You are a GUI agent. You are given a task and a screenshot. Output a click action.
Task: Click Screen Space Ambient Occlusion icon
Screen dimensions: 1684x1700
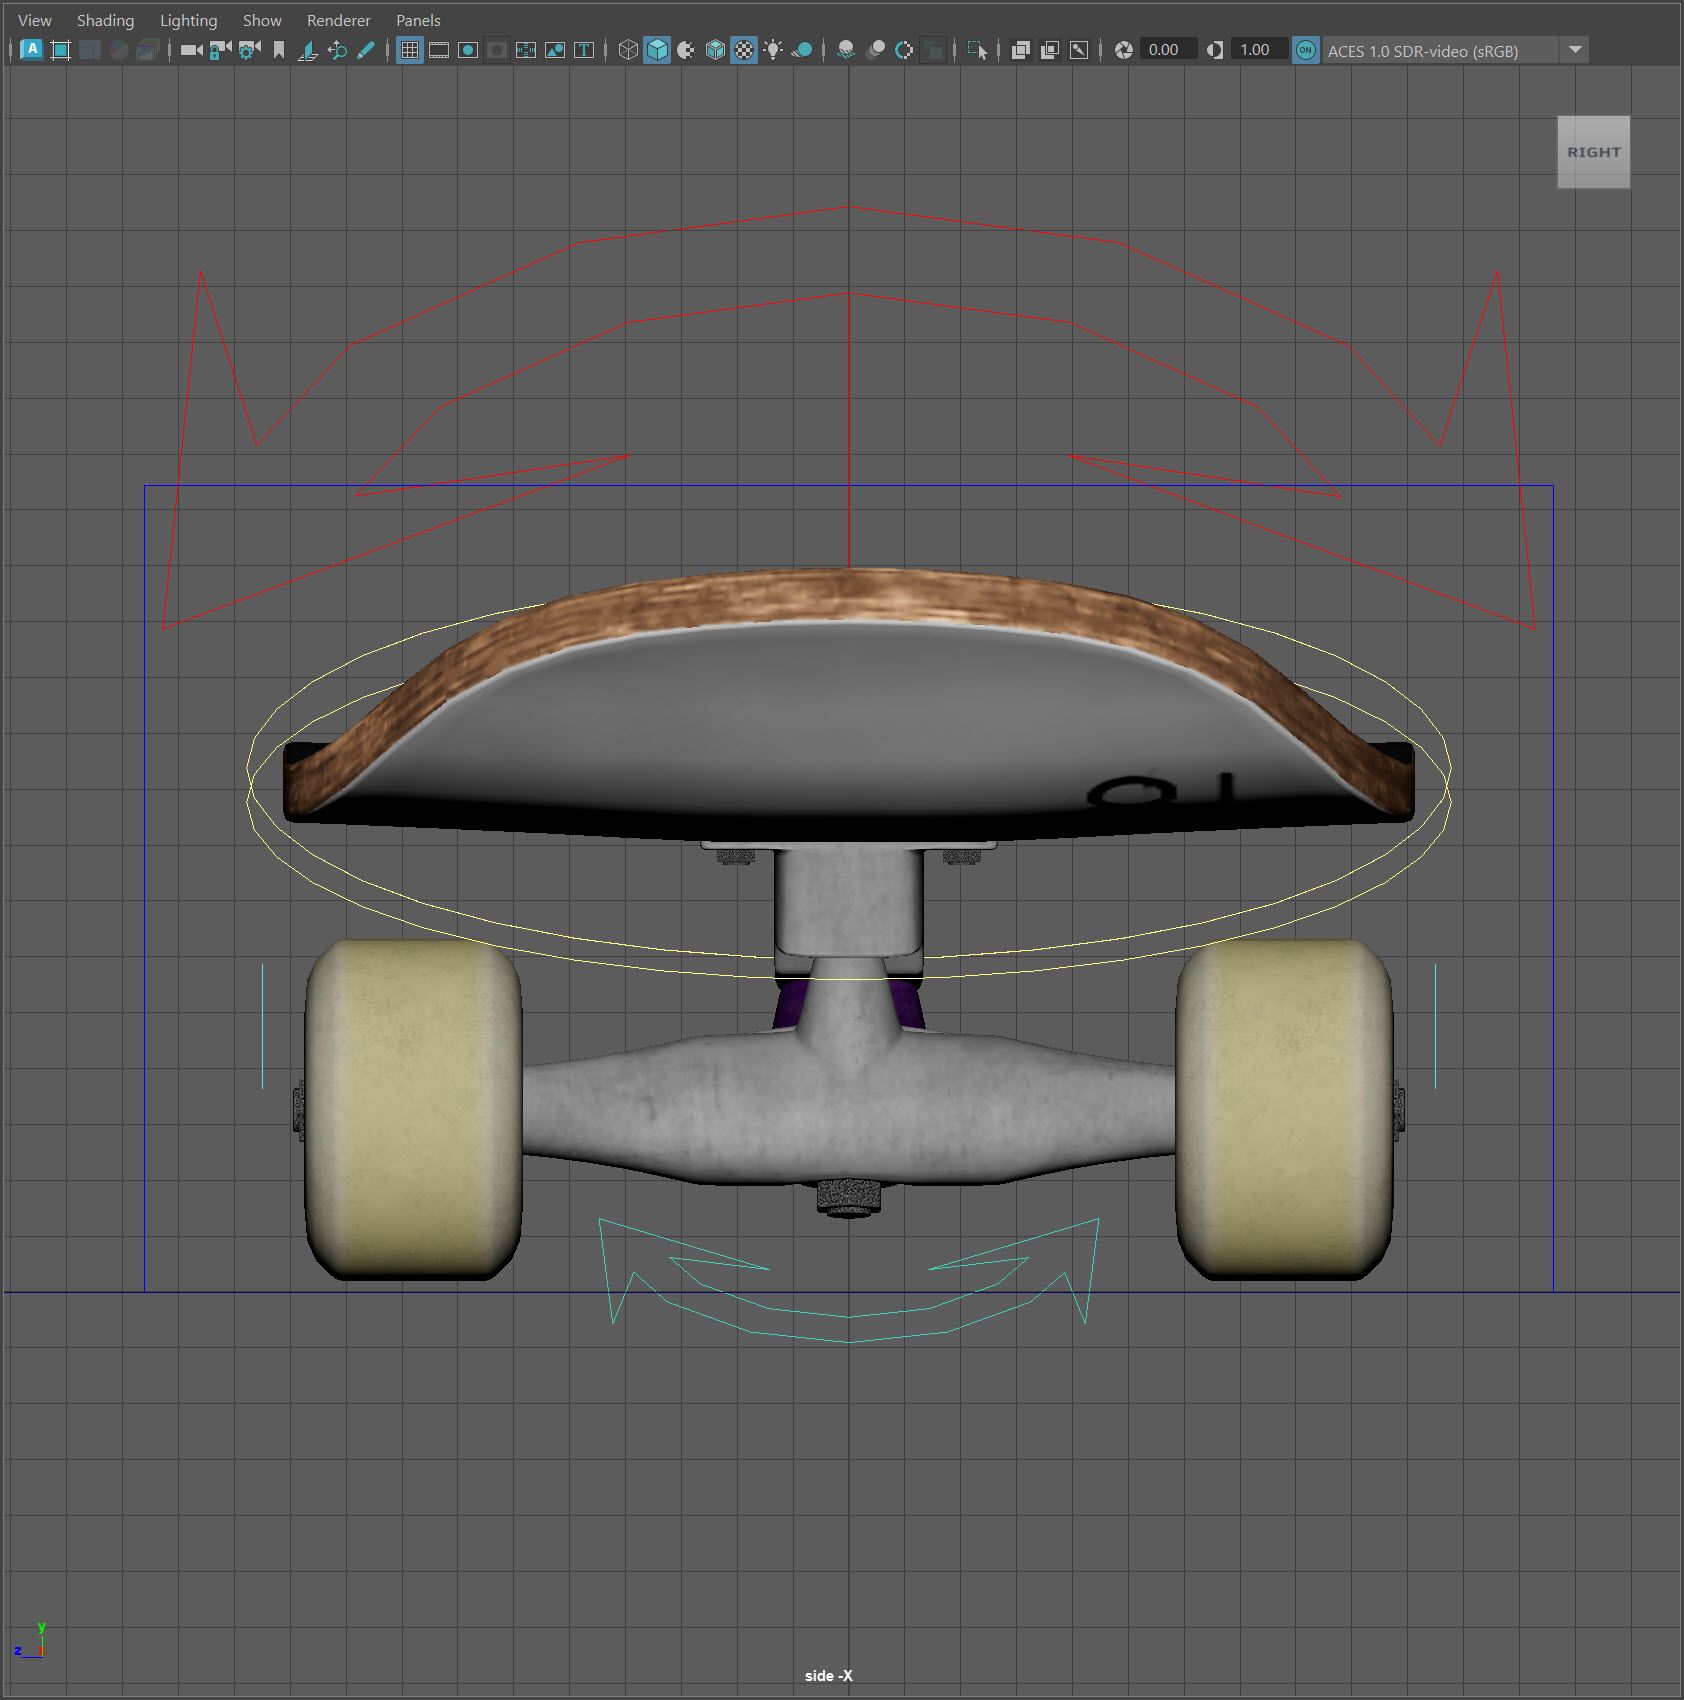(846, 50)
